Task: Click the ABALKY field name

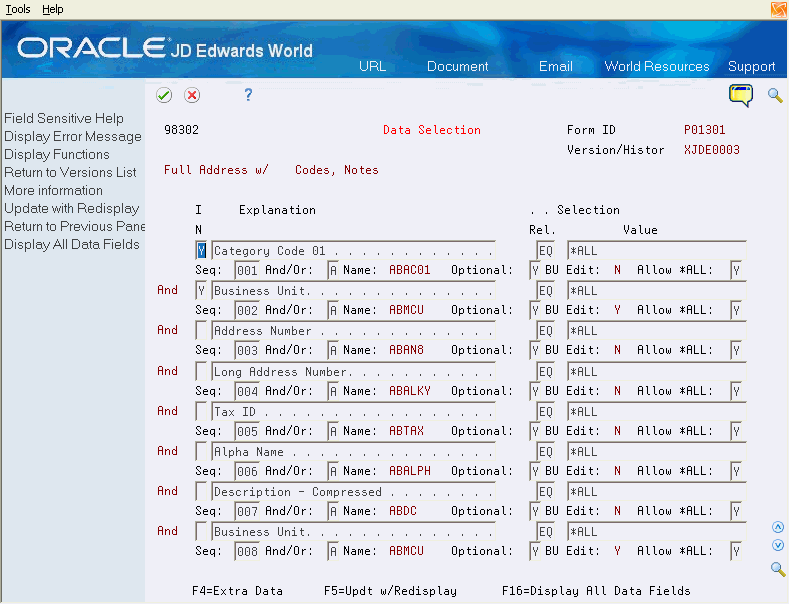Action: (410, 391)
